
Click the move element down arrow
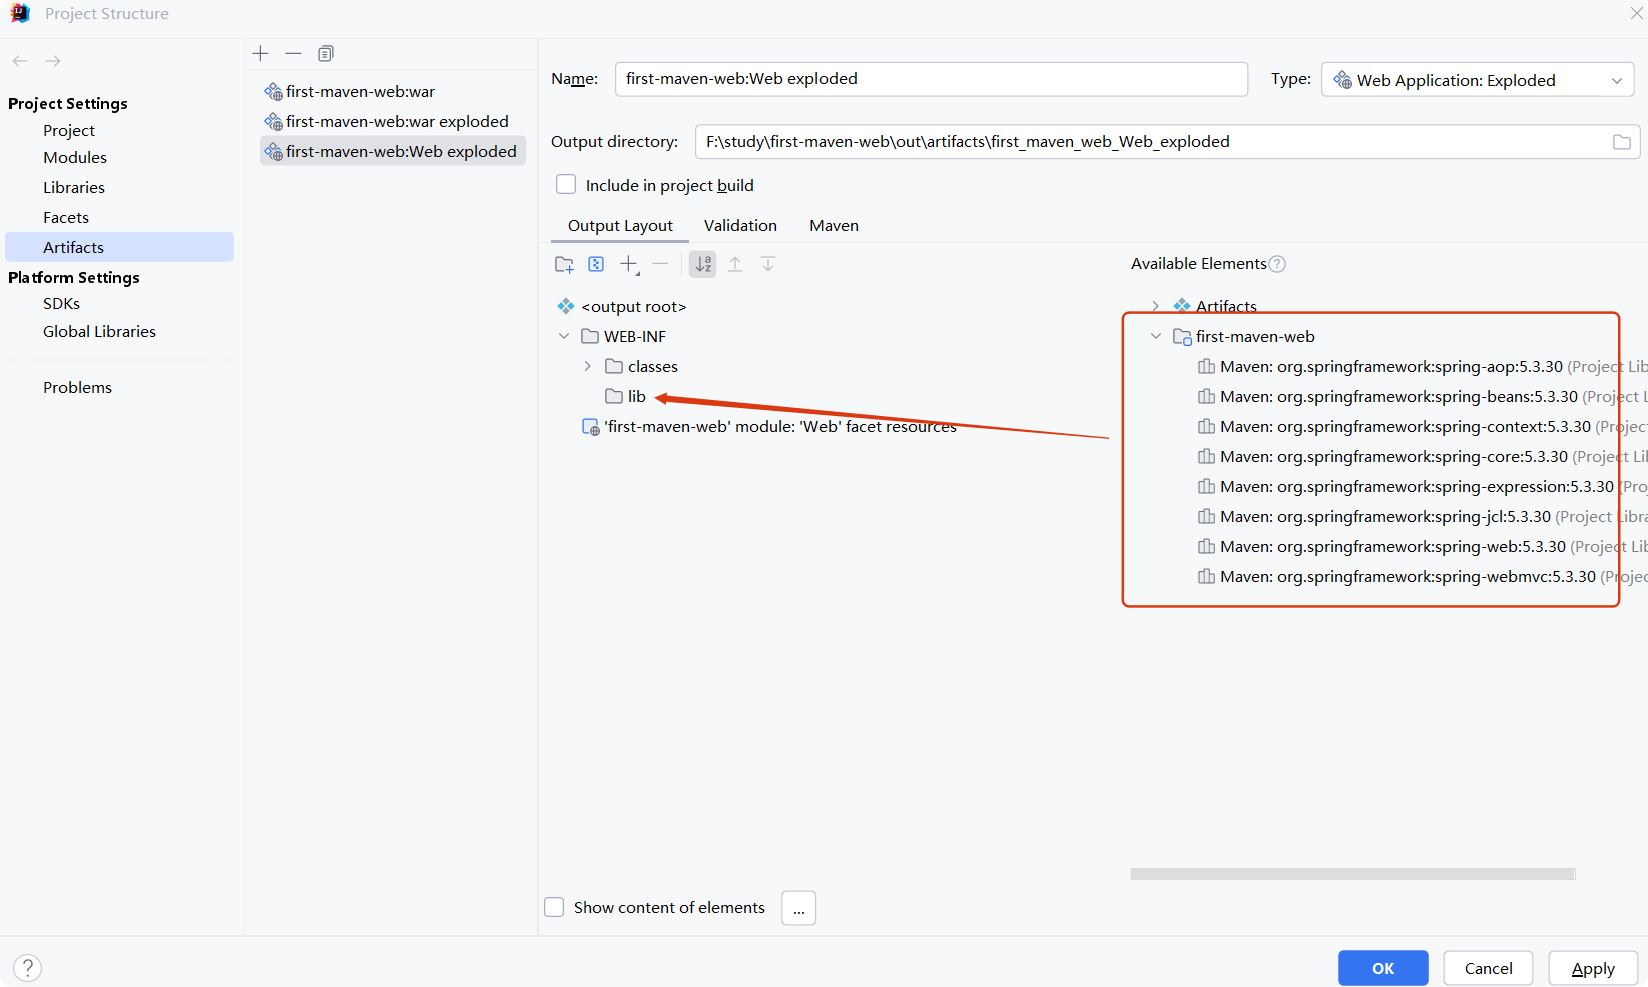click(768, 264)
